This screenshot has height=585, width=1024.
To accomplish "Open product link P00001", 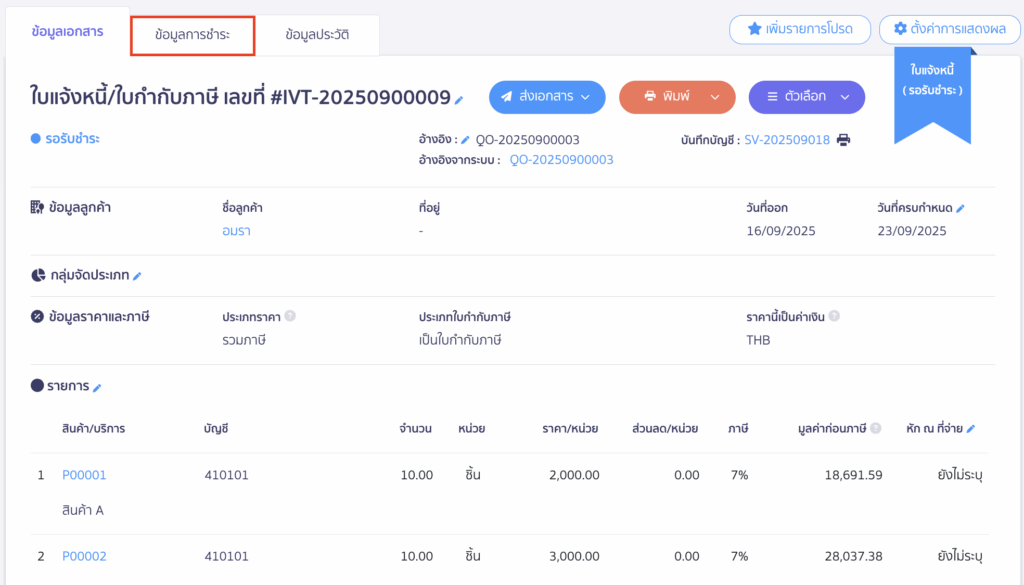I will 84,475.
